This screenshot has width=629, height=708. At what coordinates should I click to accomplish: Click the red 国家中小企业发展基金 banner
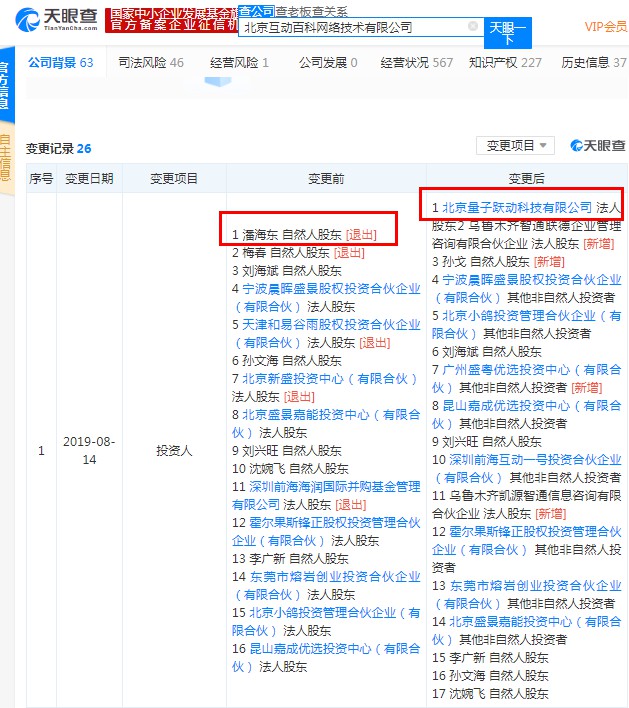click(172, 20)
